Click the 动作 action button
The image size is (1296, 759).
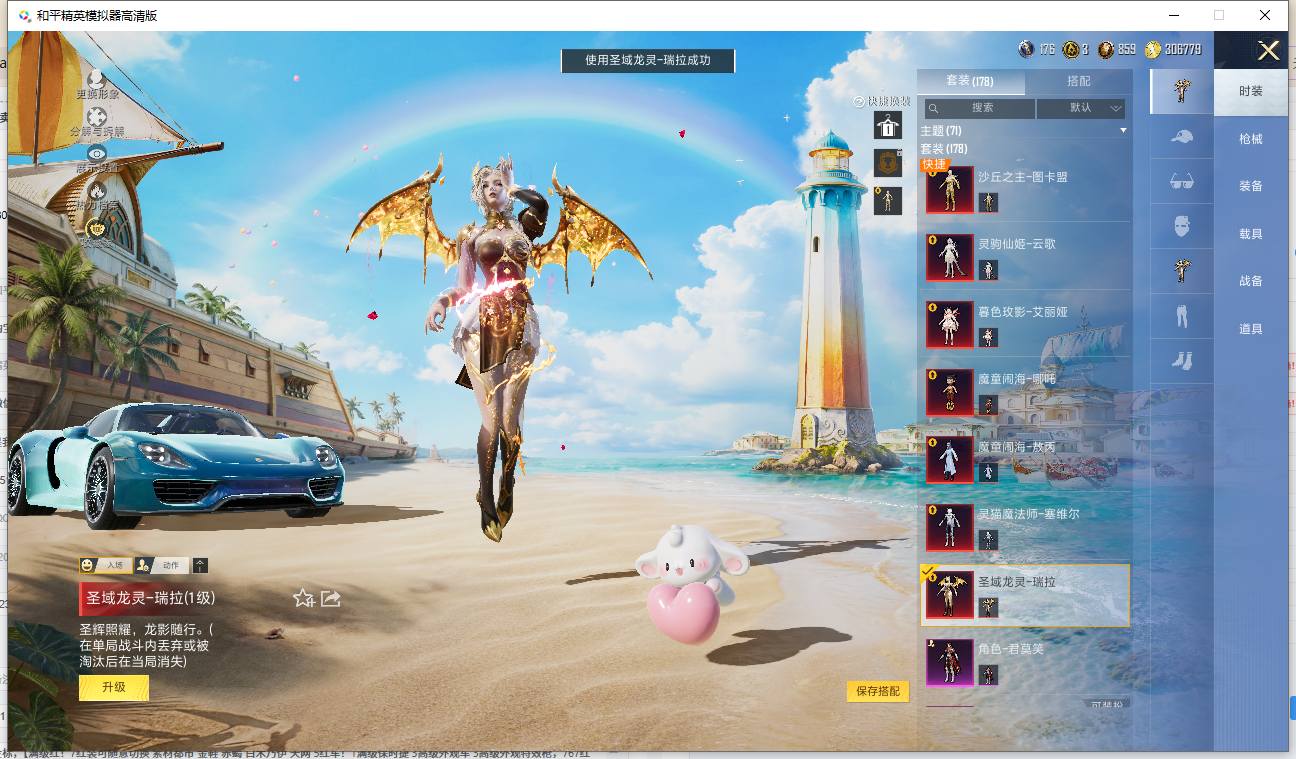pos(162,565)
